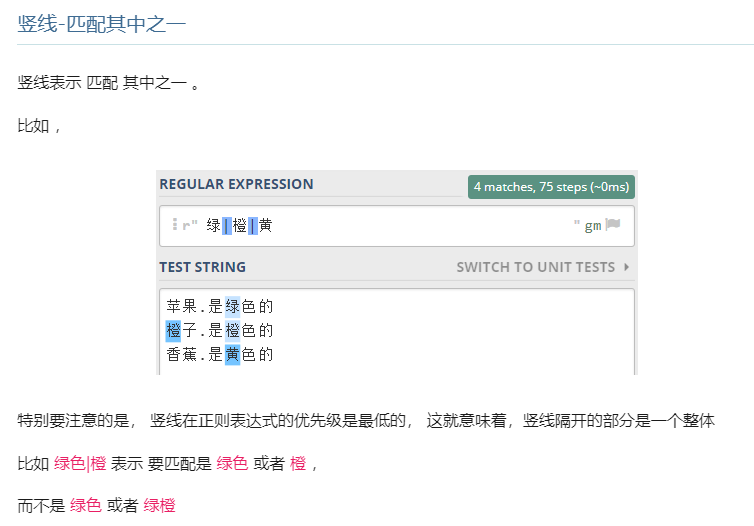Image resolution: width=754 pixels, height=526 pixels.
Task: Click the pink 绿色|橙 inline code
Action: (x=80, y=464)
